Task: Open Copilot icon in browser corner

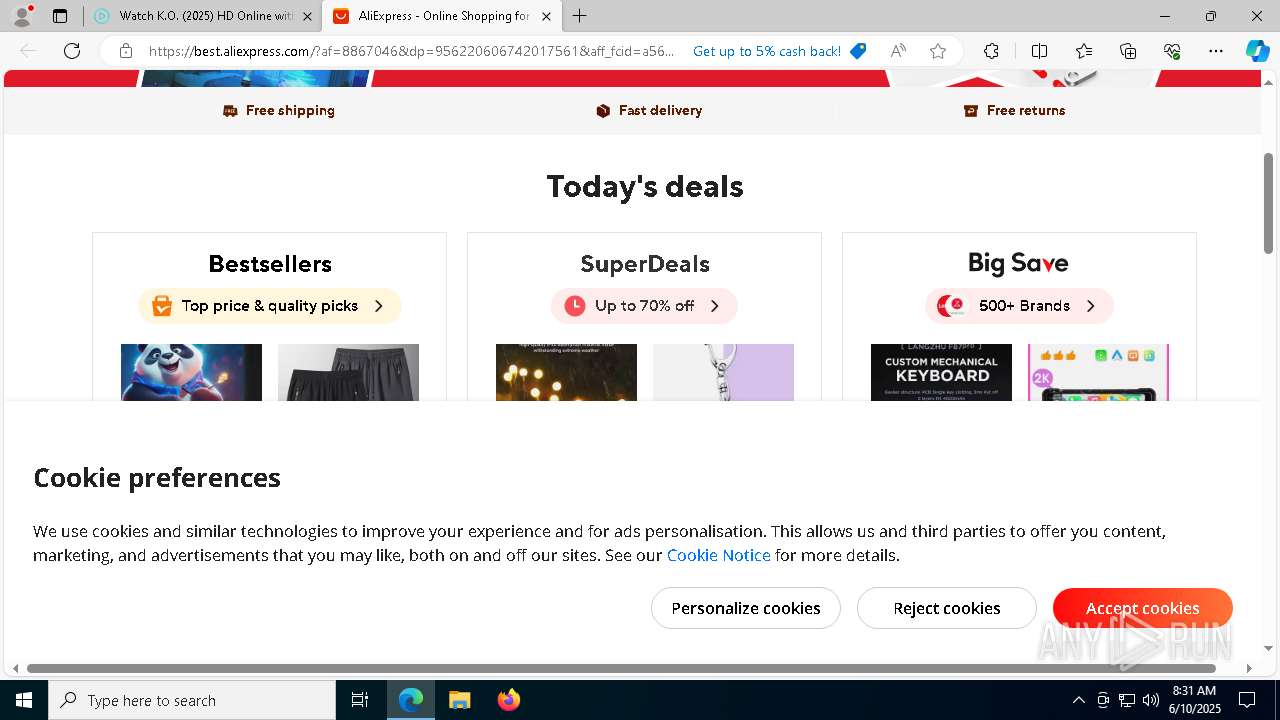Action: 1257,51
